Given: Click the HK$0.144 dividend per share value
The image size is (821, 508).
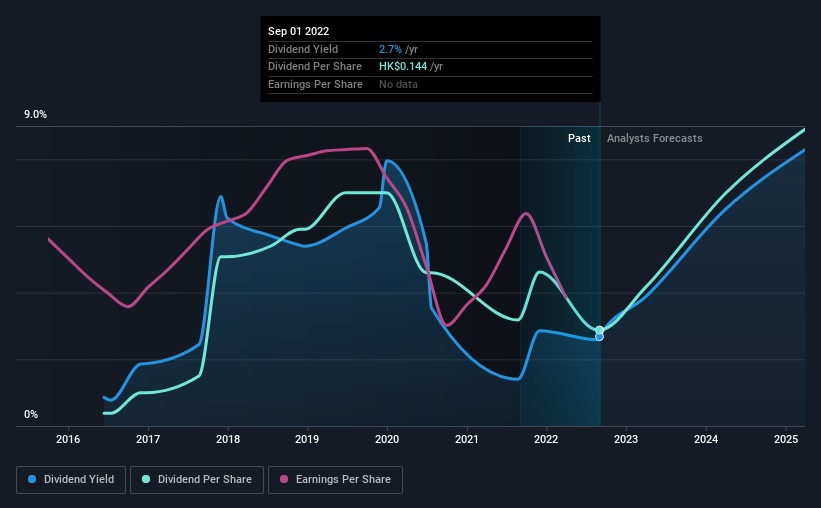Looking at the screenshot, I should [x=403, y=67].
